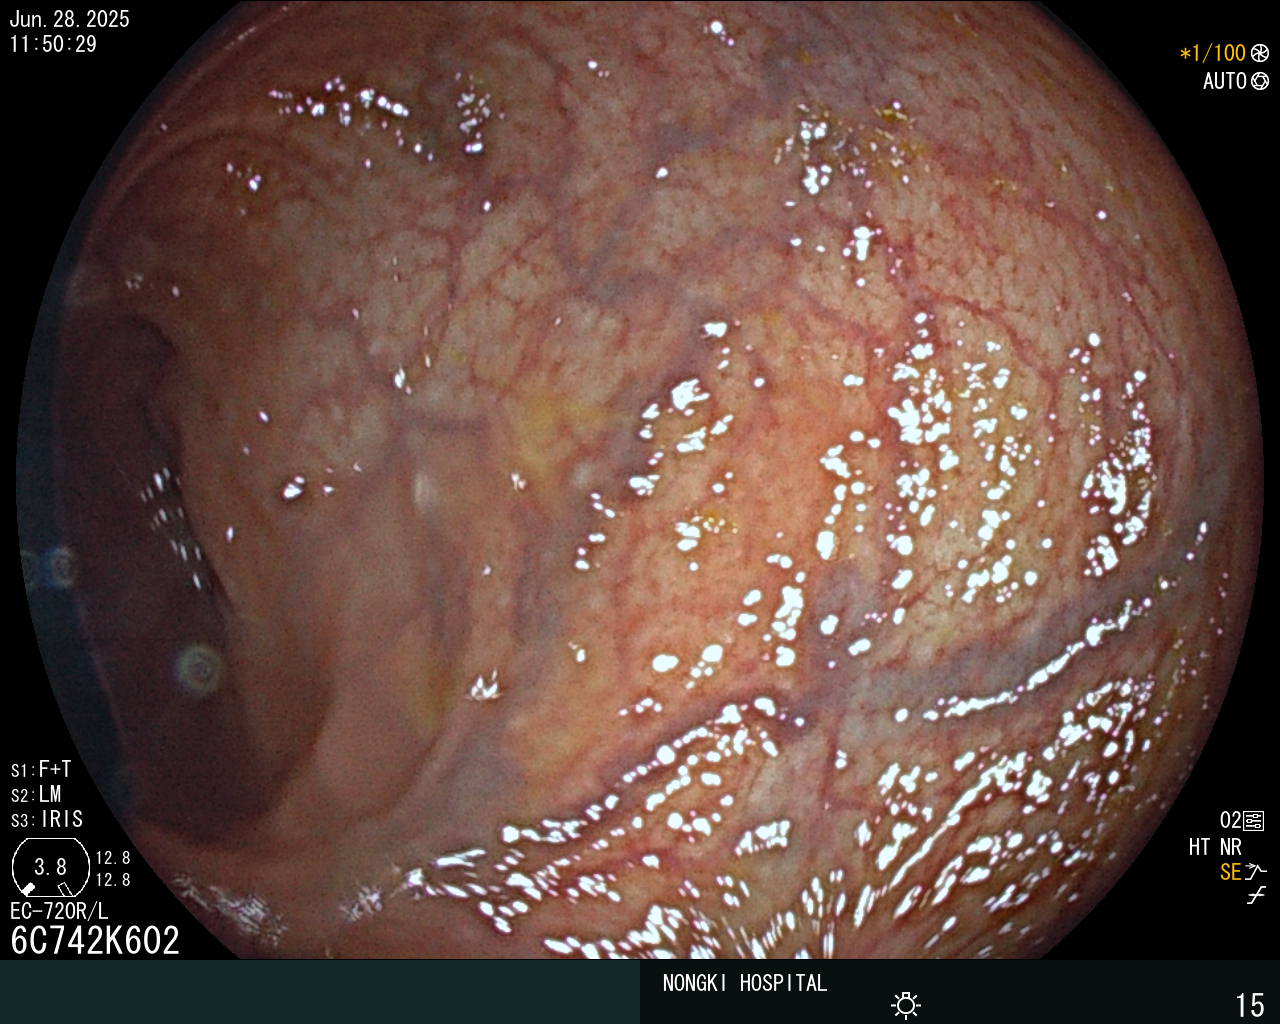Click the AUTO iris mode label
Image resolution: width=1280 pixels, height=1024 pixels.
tap(1224, 81)
